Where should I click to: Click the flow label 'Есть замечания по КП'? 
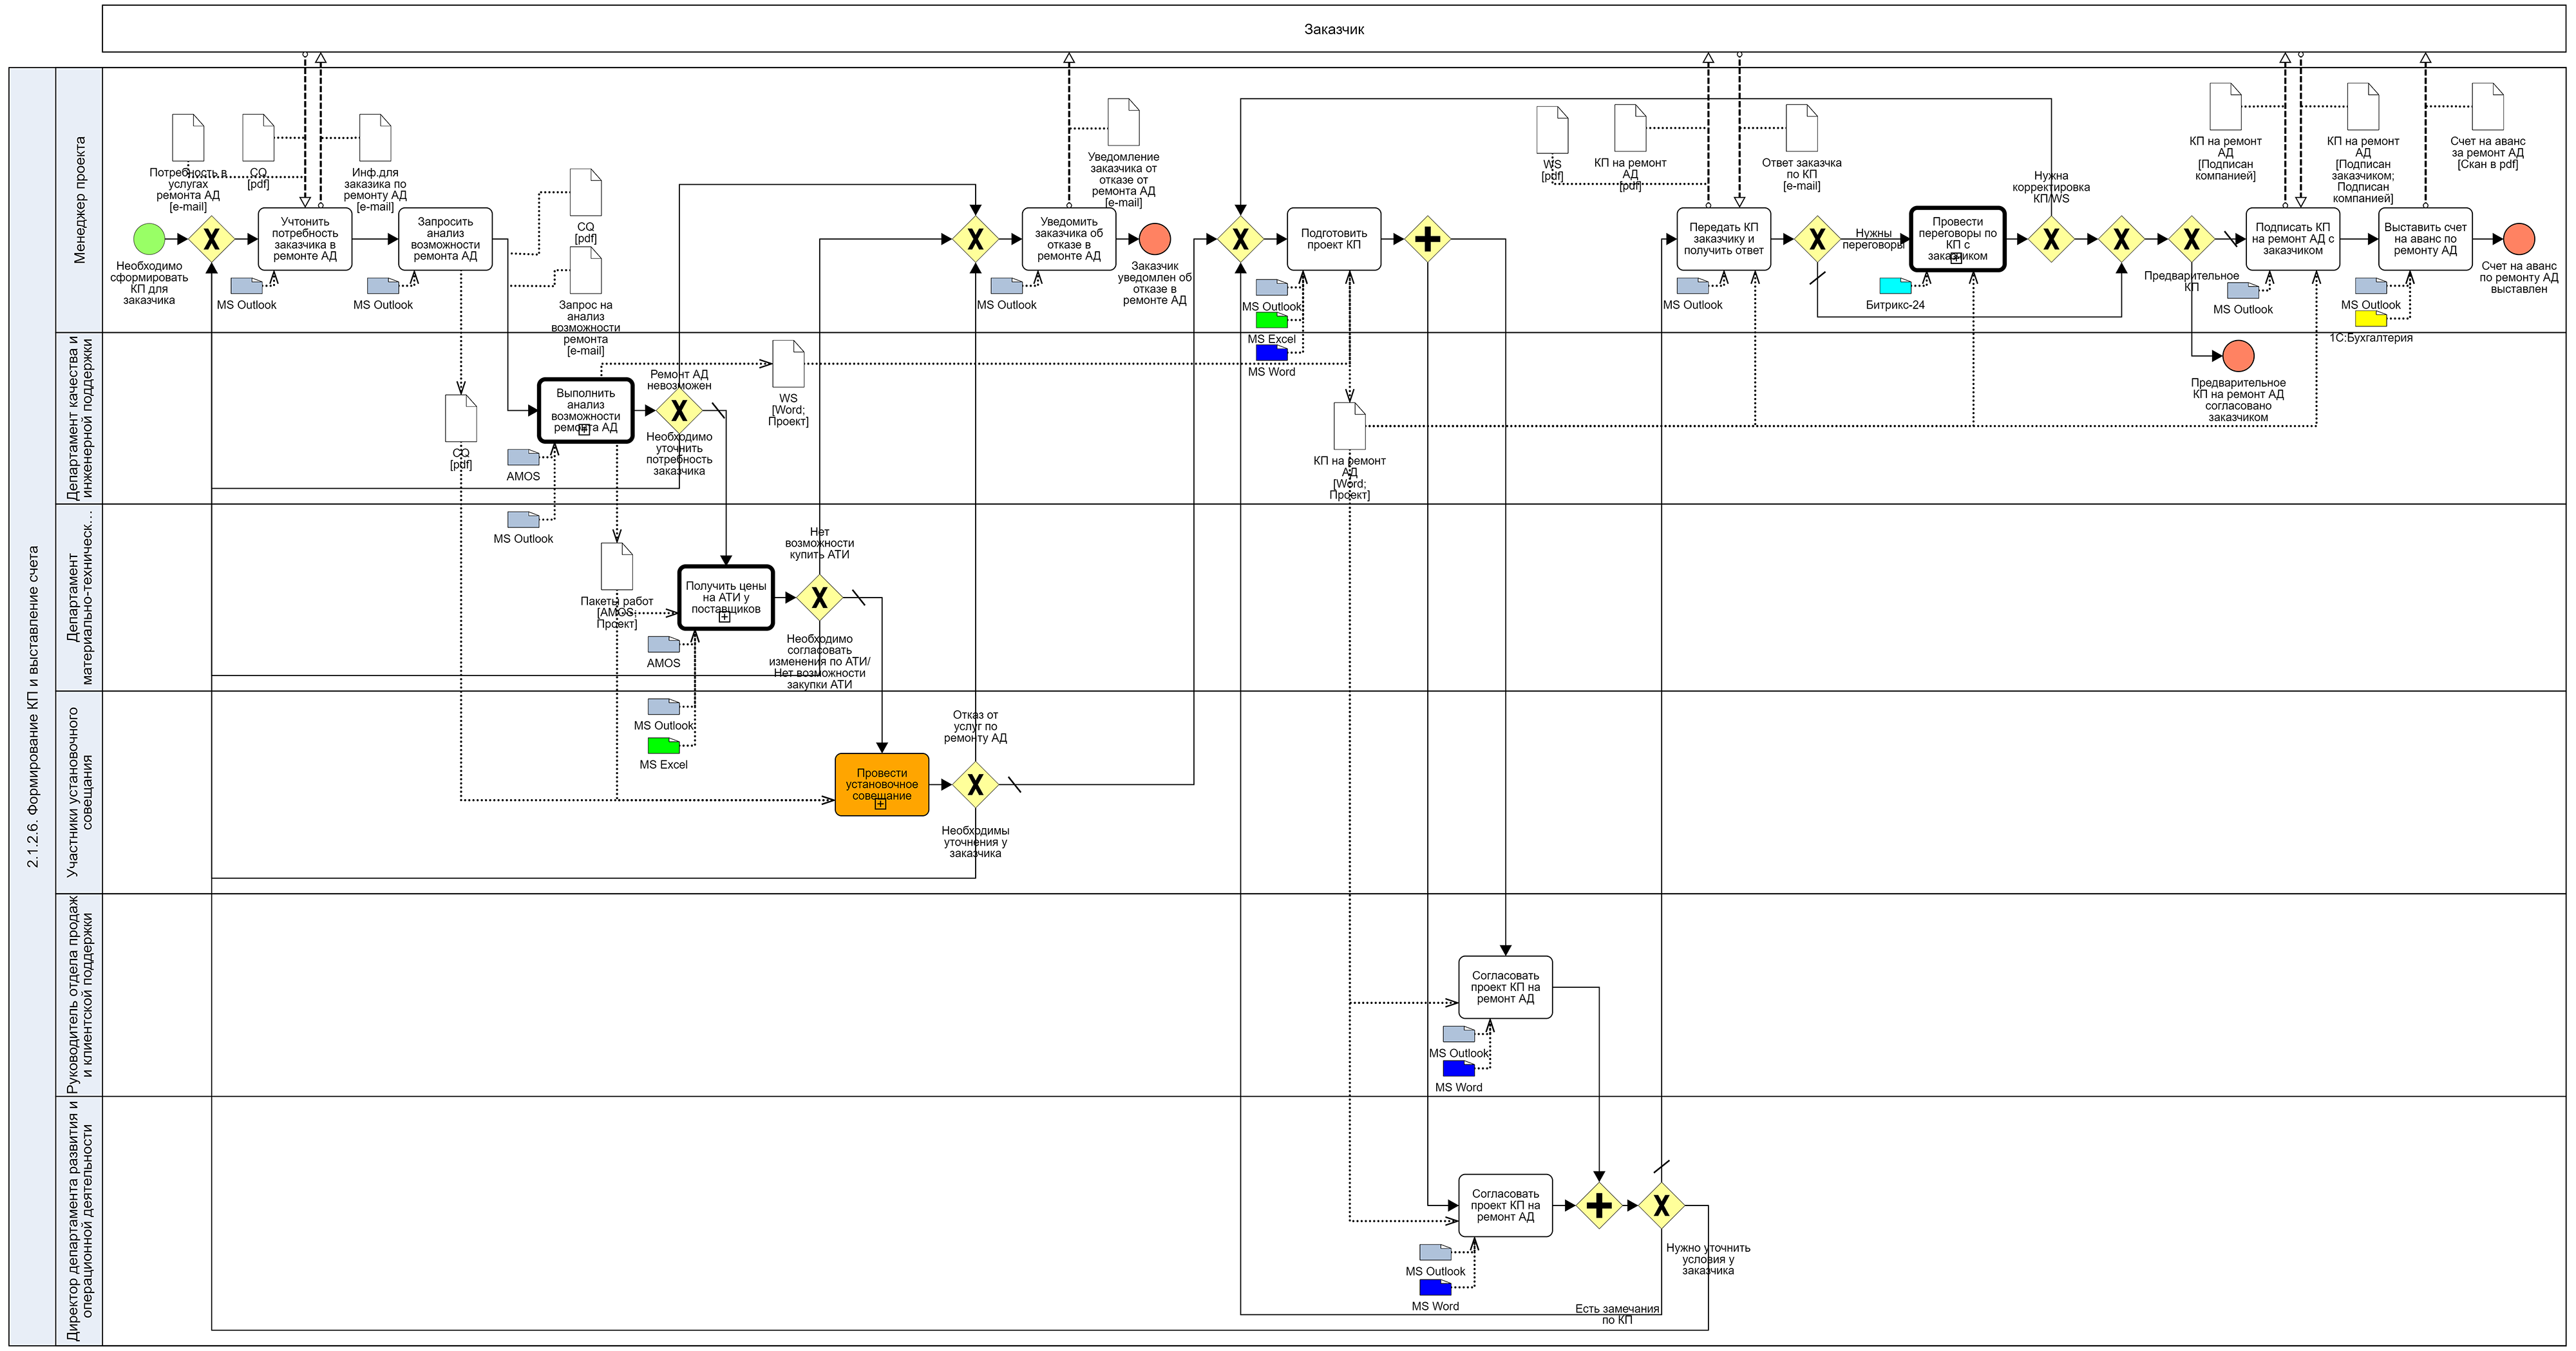tap(1617, 1314)
